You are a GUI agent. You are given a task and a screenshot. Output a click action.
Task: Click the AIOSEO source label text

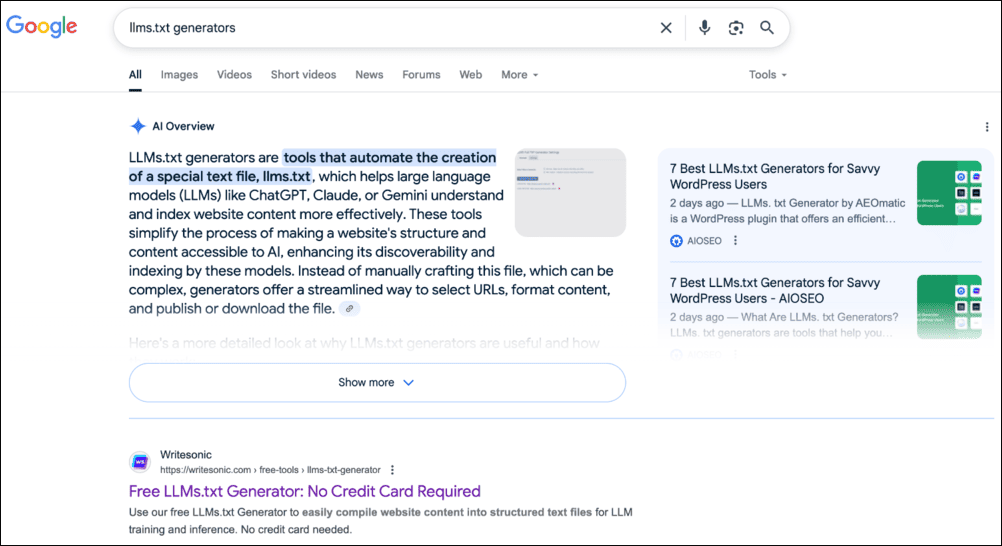[x=704, y=241]
